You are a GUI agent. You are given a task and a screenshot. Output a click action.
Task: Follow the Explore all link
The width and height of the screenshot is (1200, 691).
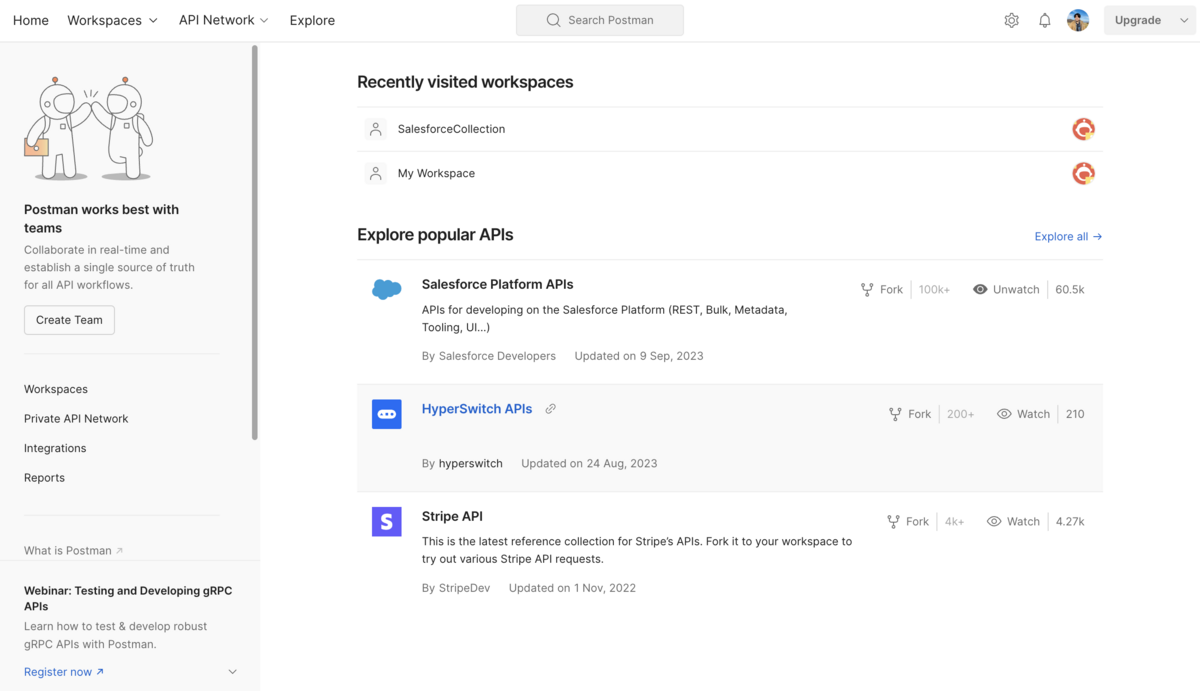(x=1068, y=236)
